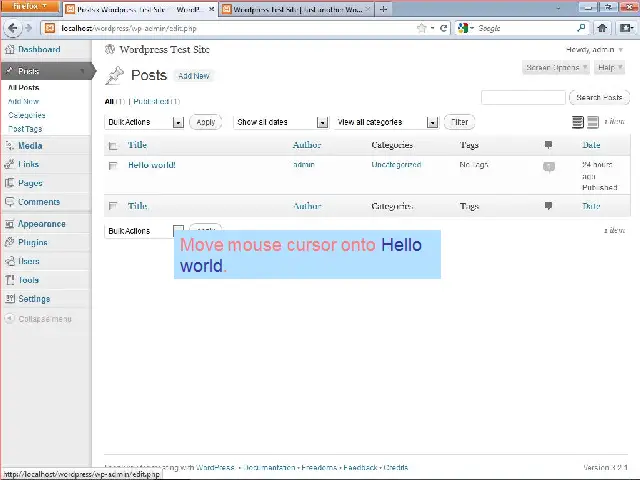The height and width of the screenshot is (480, 640).
Task: Open All Posts submenu item
Action: click(24, 87)
